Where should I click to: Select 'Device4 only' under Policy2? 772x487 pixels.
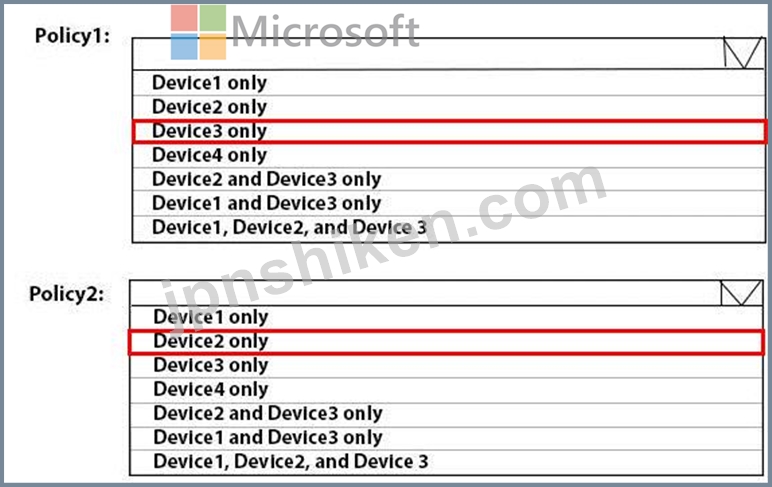point(446,390)
